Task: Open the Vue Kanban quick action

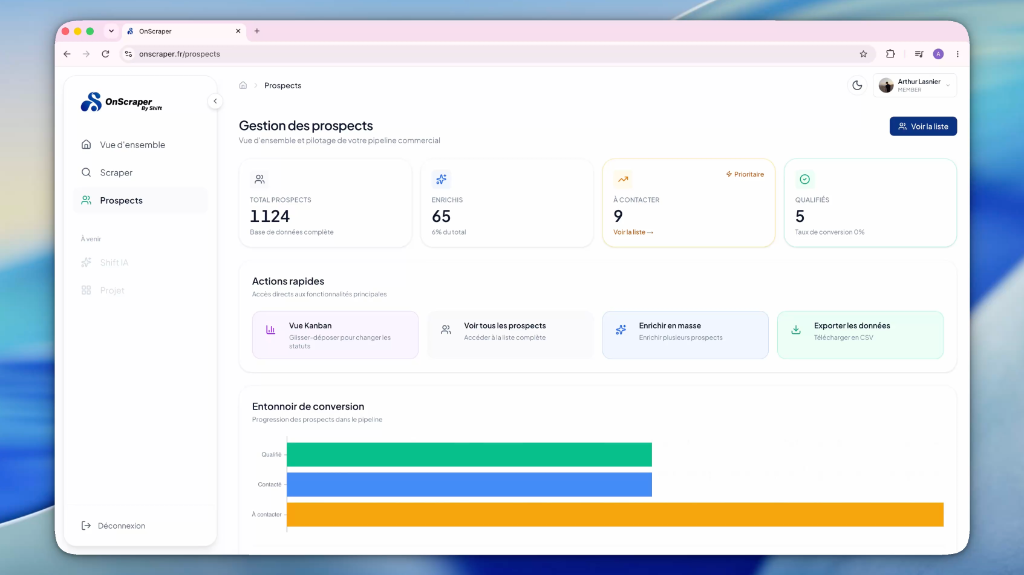Action: click(335, 335)
